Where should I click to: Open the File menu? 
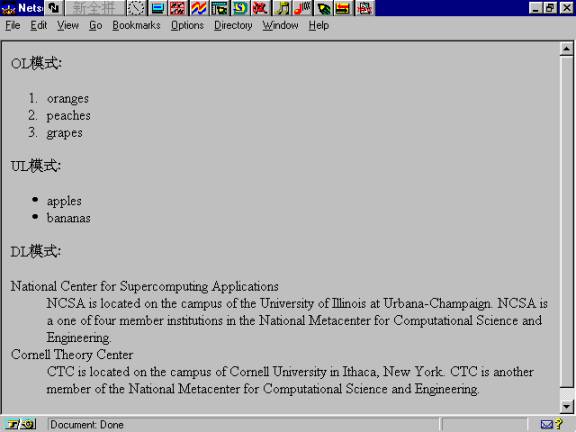click(12, 25)
